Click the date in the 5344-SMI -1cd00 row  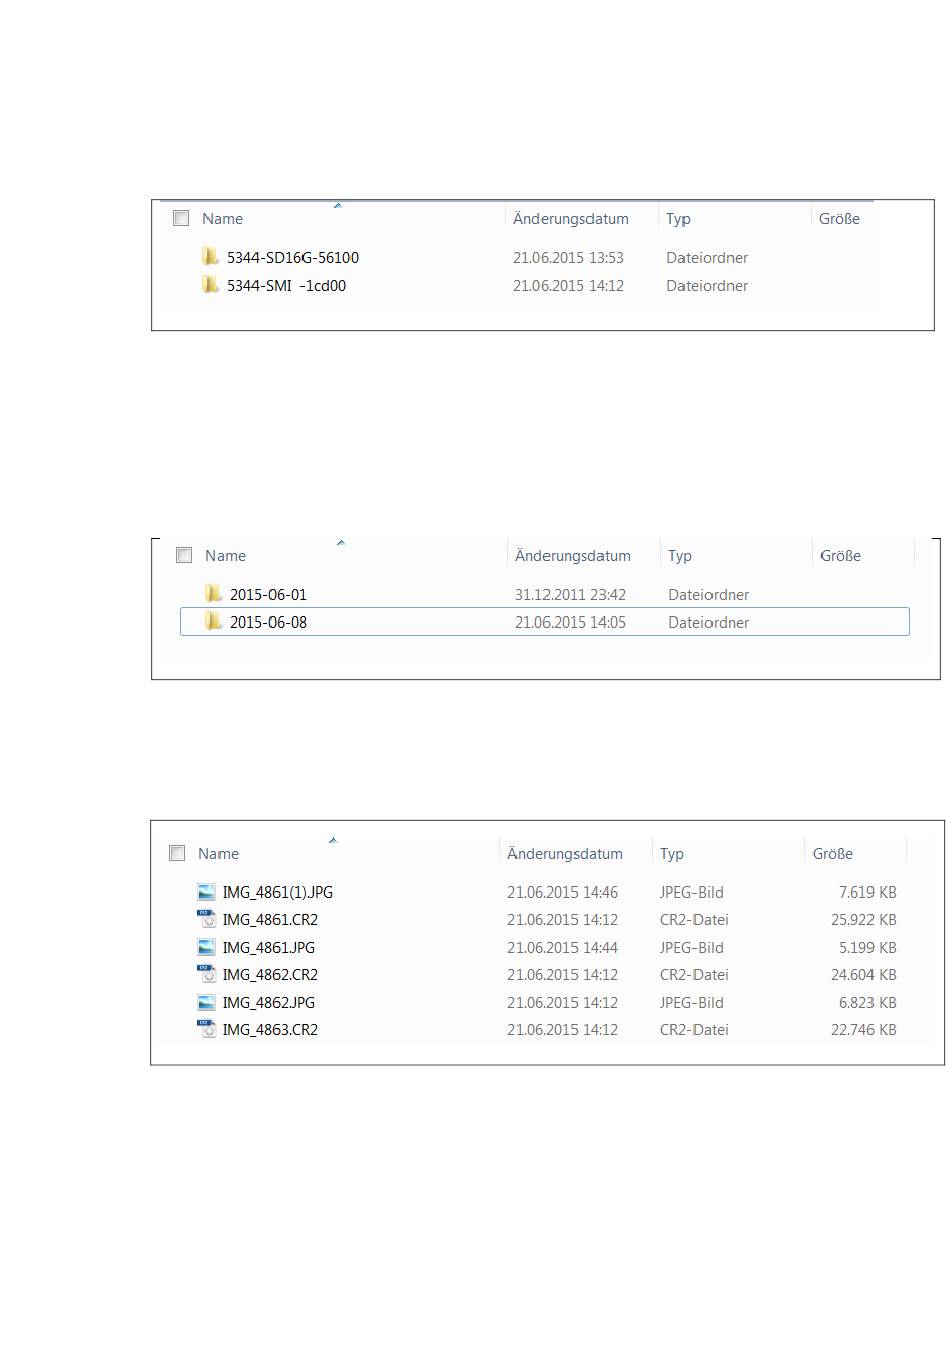pyautogui.click(x=568, y=286)
